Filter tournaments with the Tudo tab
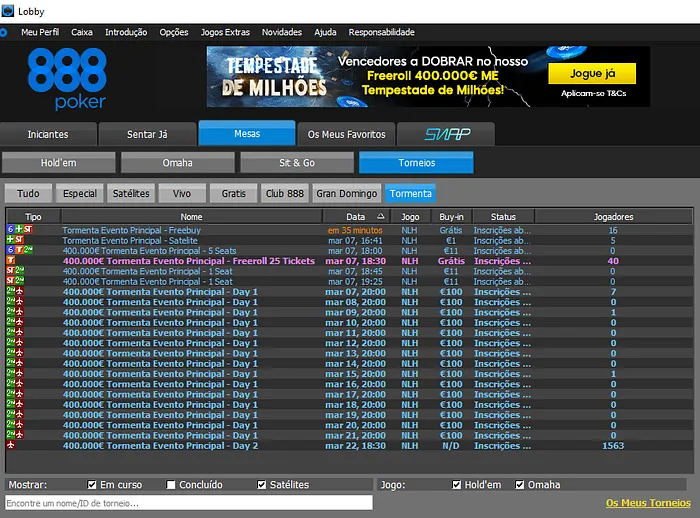The width and height of the screenshot is (700, 518). (28, 193)
